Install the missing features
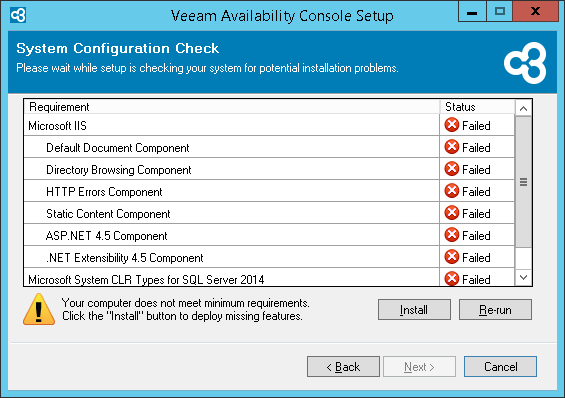Screen dimensions: 565x398 coord(414,309)
